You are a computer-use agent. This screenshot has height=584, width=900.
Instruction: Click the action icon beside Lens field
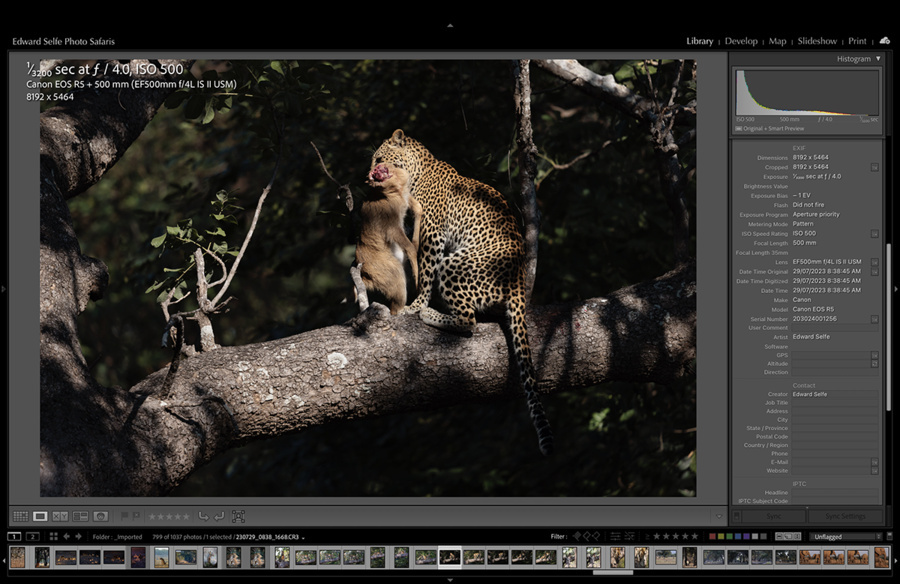point(874,262)
